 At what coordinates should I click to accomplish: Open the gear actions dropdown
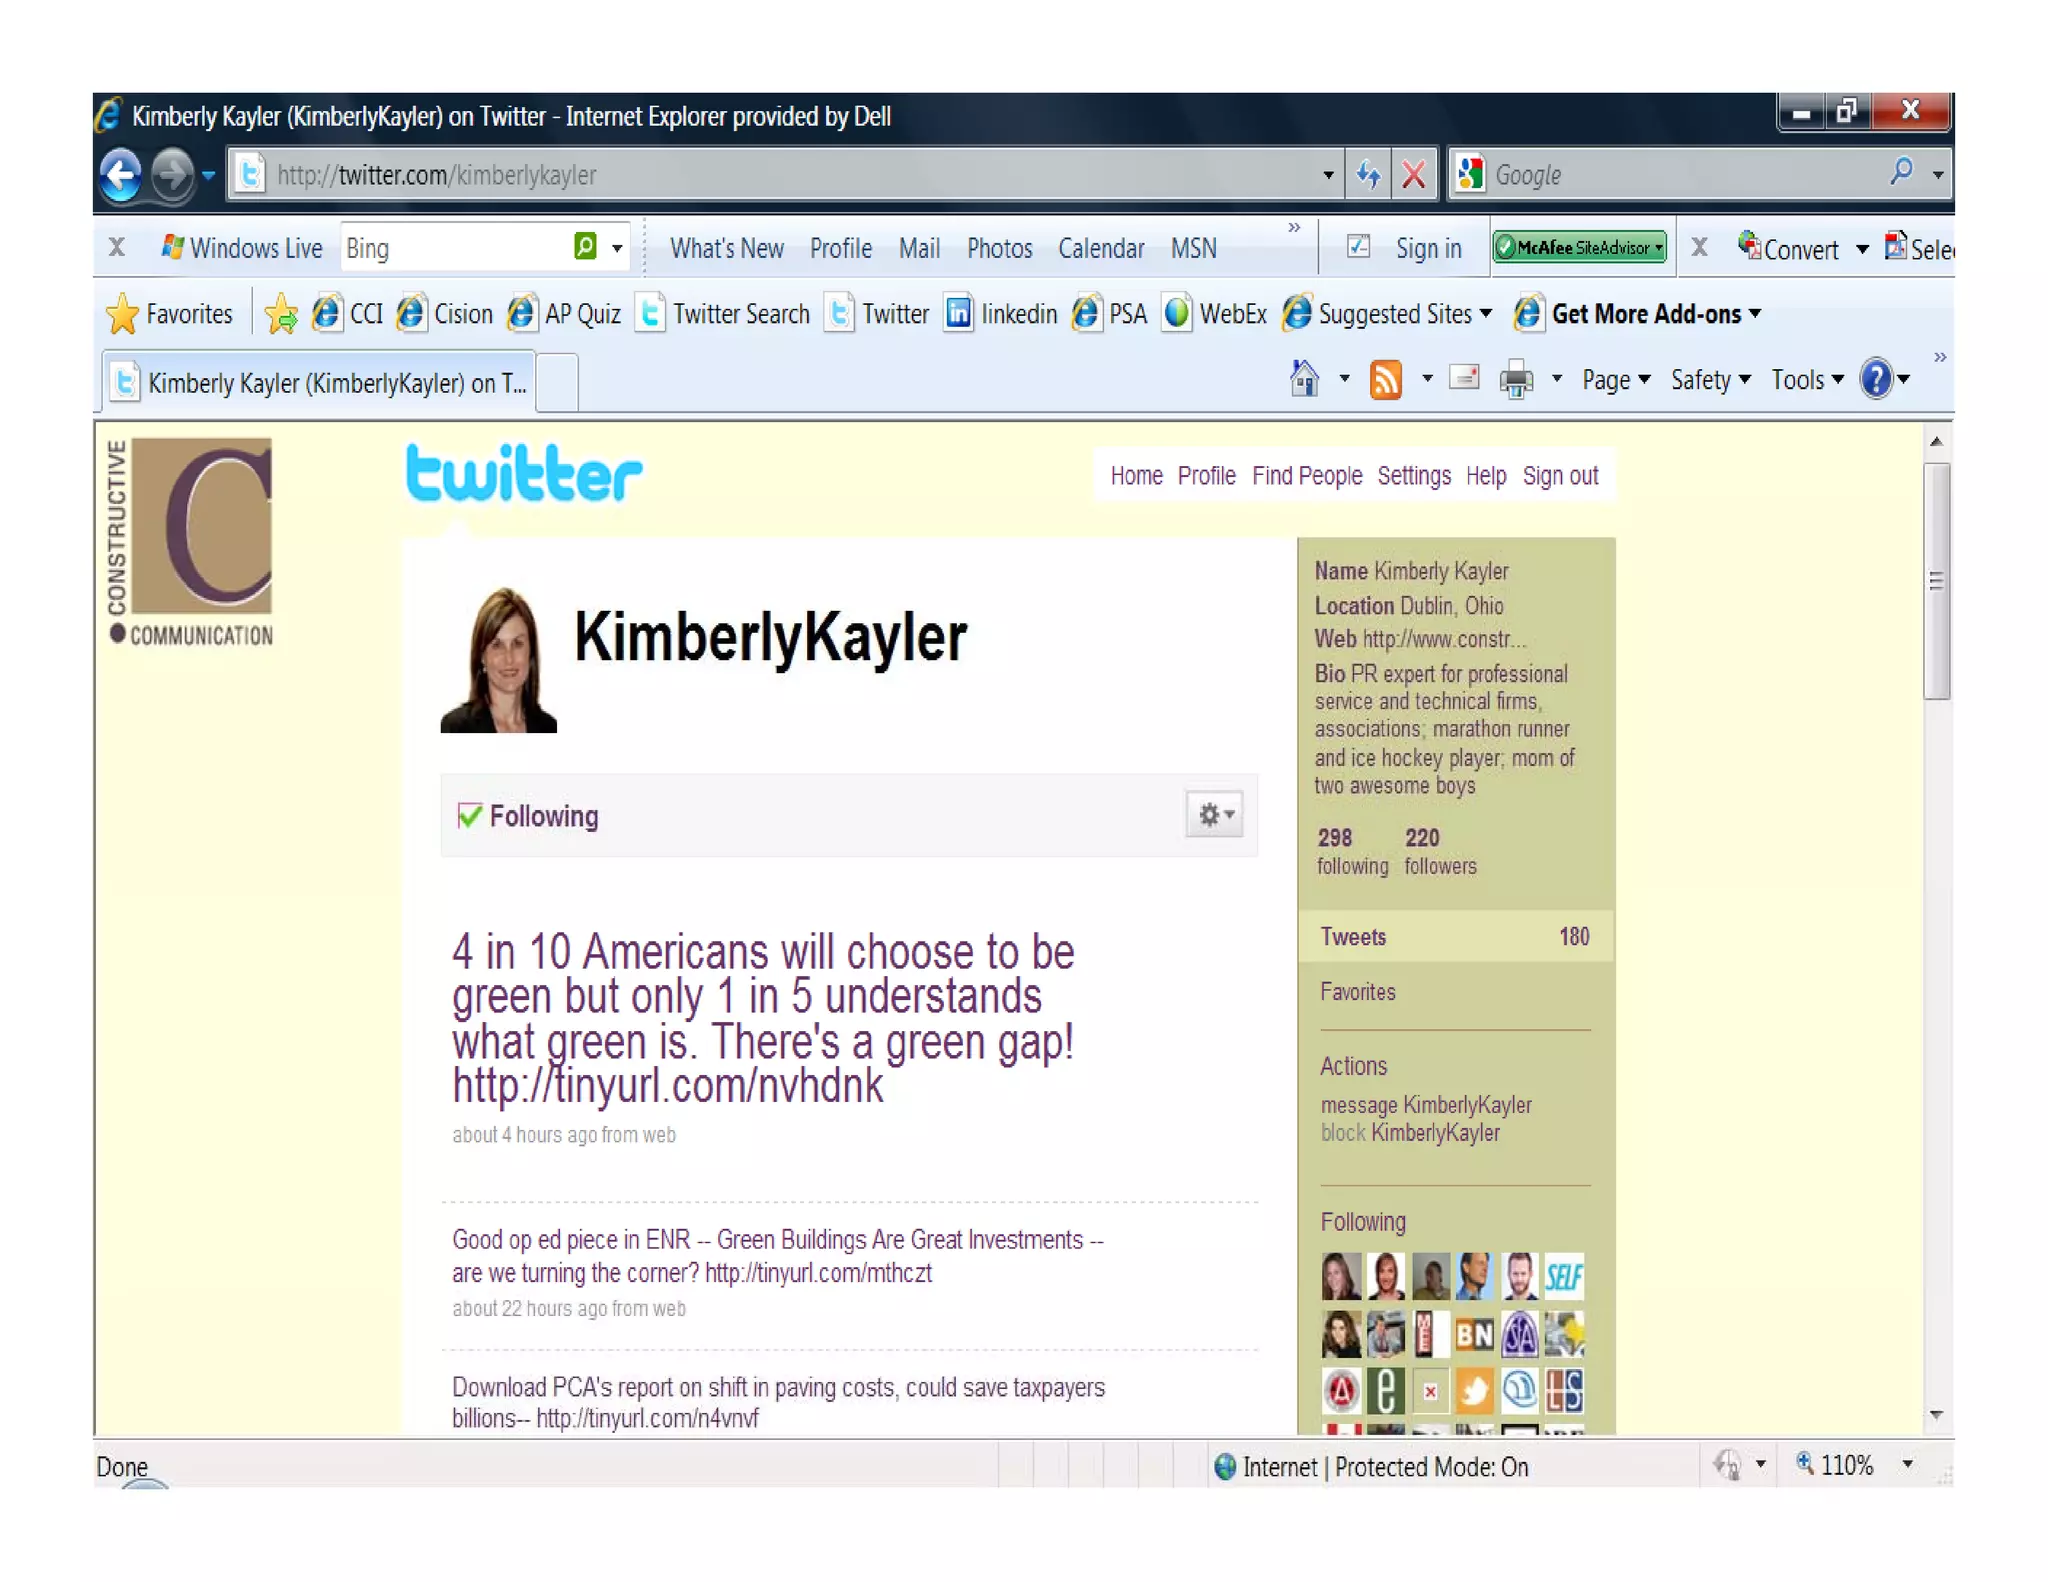[1215, 815]
